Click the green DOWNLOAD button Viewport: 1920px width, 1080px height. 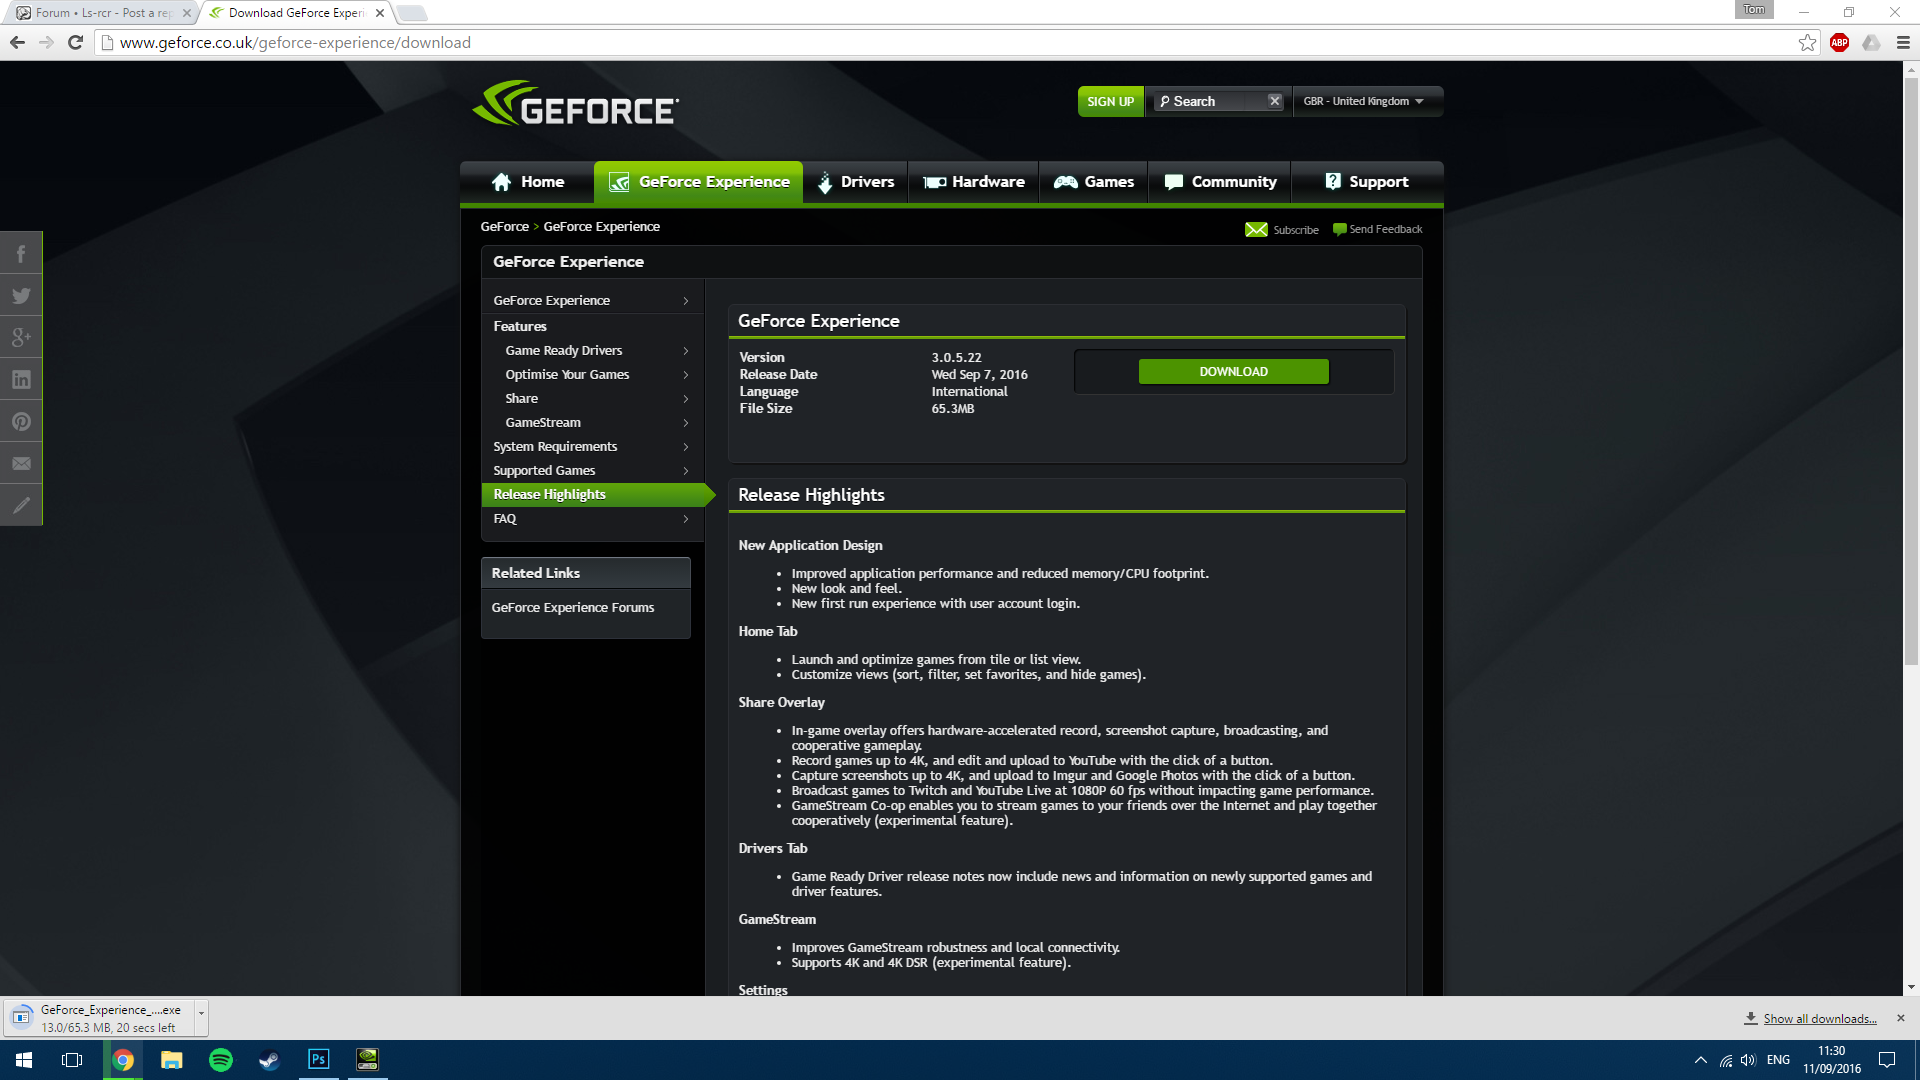pyautogui.click(x=1233, y=372)
